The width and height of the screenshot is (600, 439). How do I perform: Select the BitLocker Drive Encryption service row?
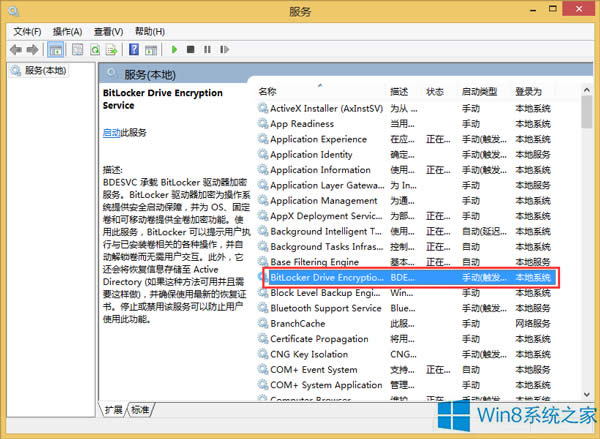coord(408,277)
